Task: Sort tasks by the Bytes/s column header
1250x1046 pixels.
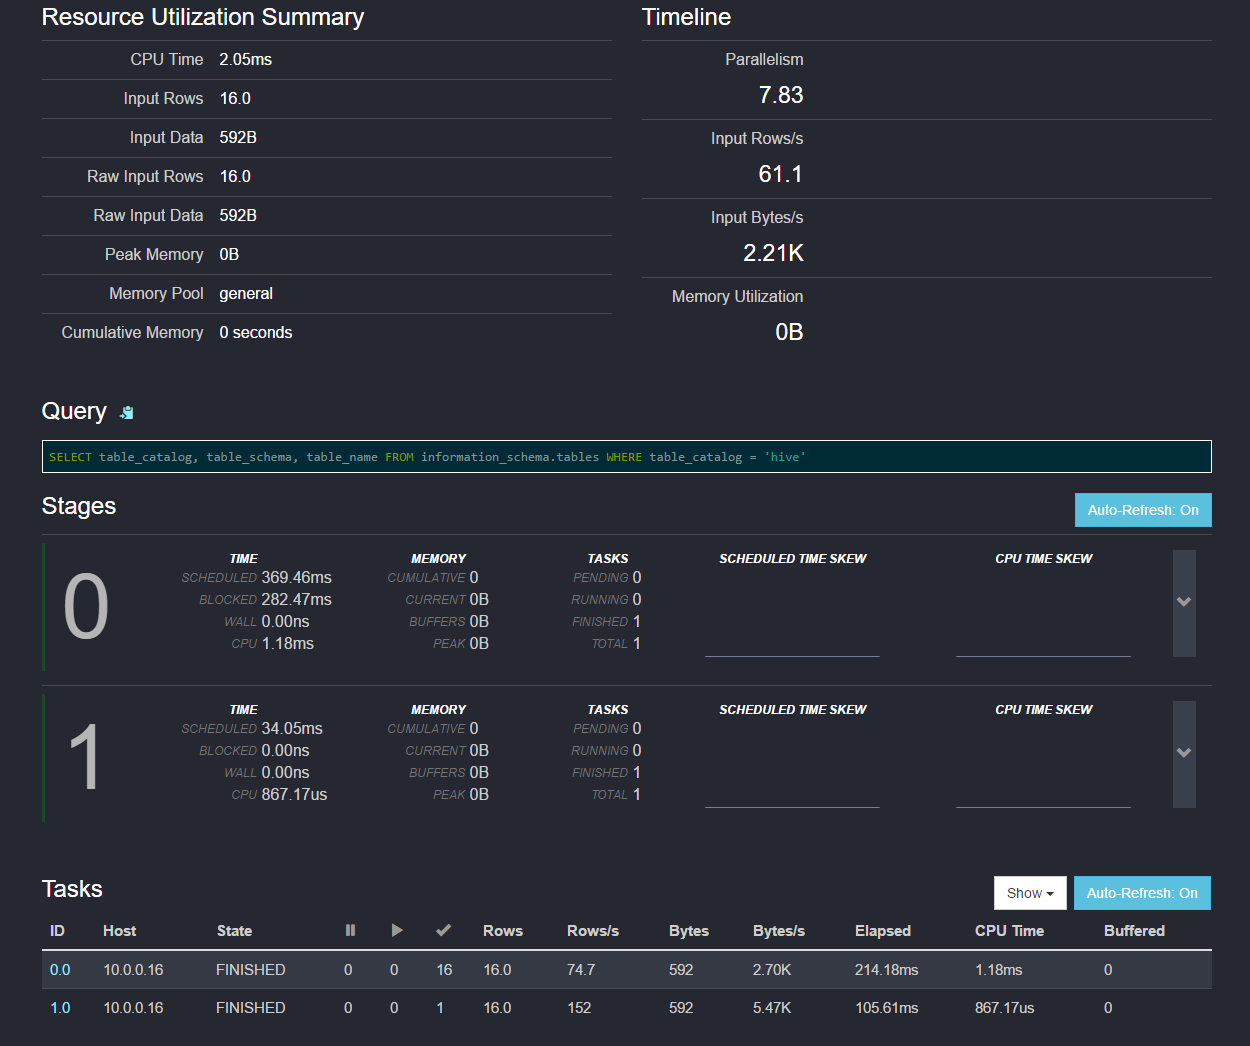Action: pos(779,931)
